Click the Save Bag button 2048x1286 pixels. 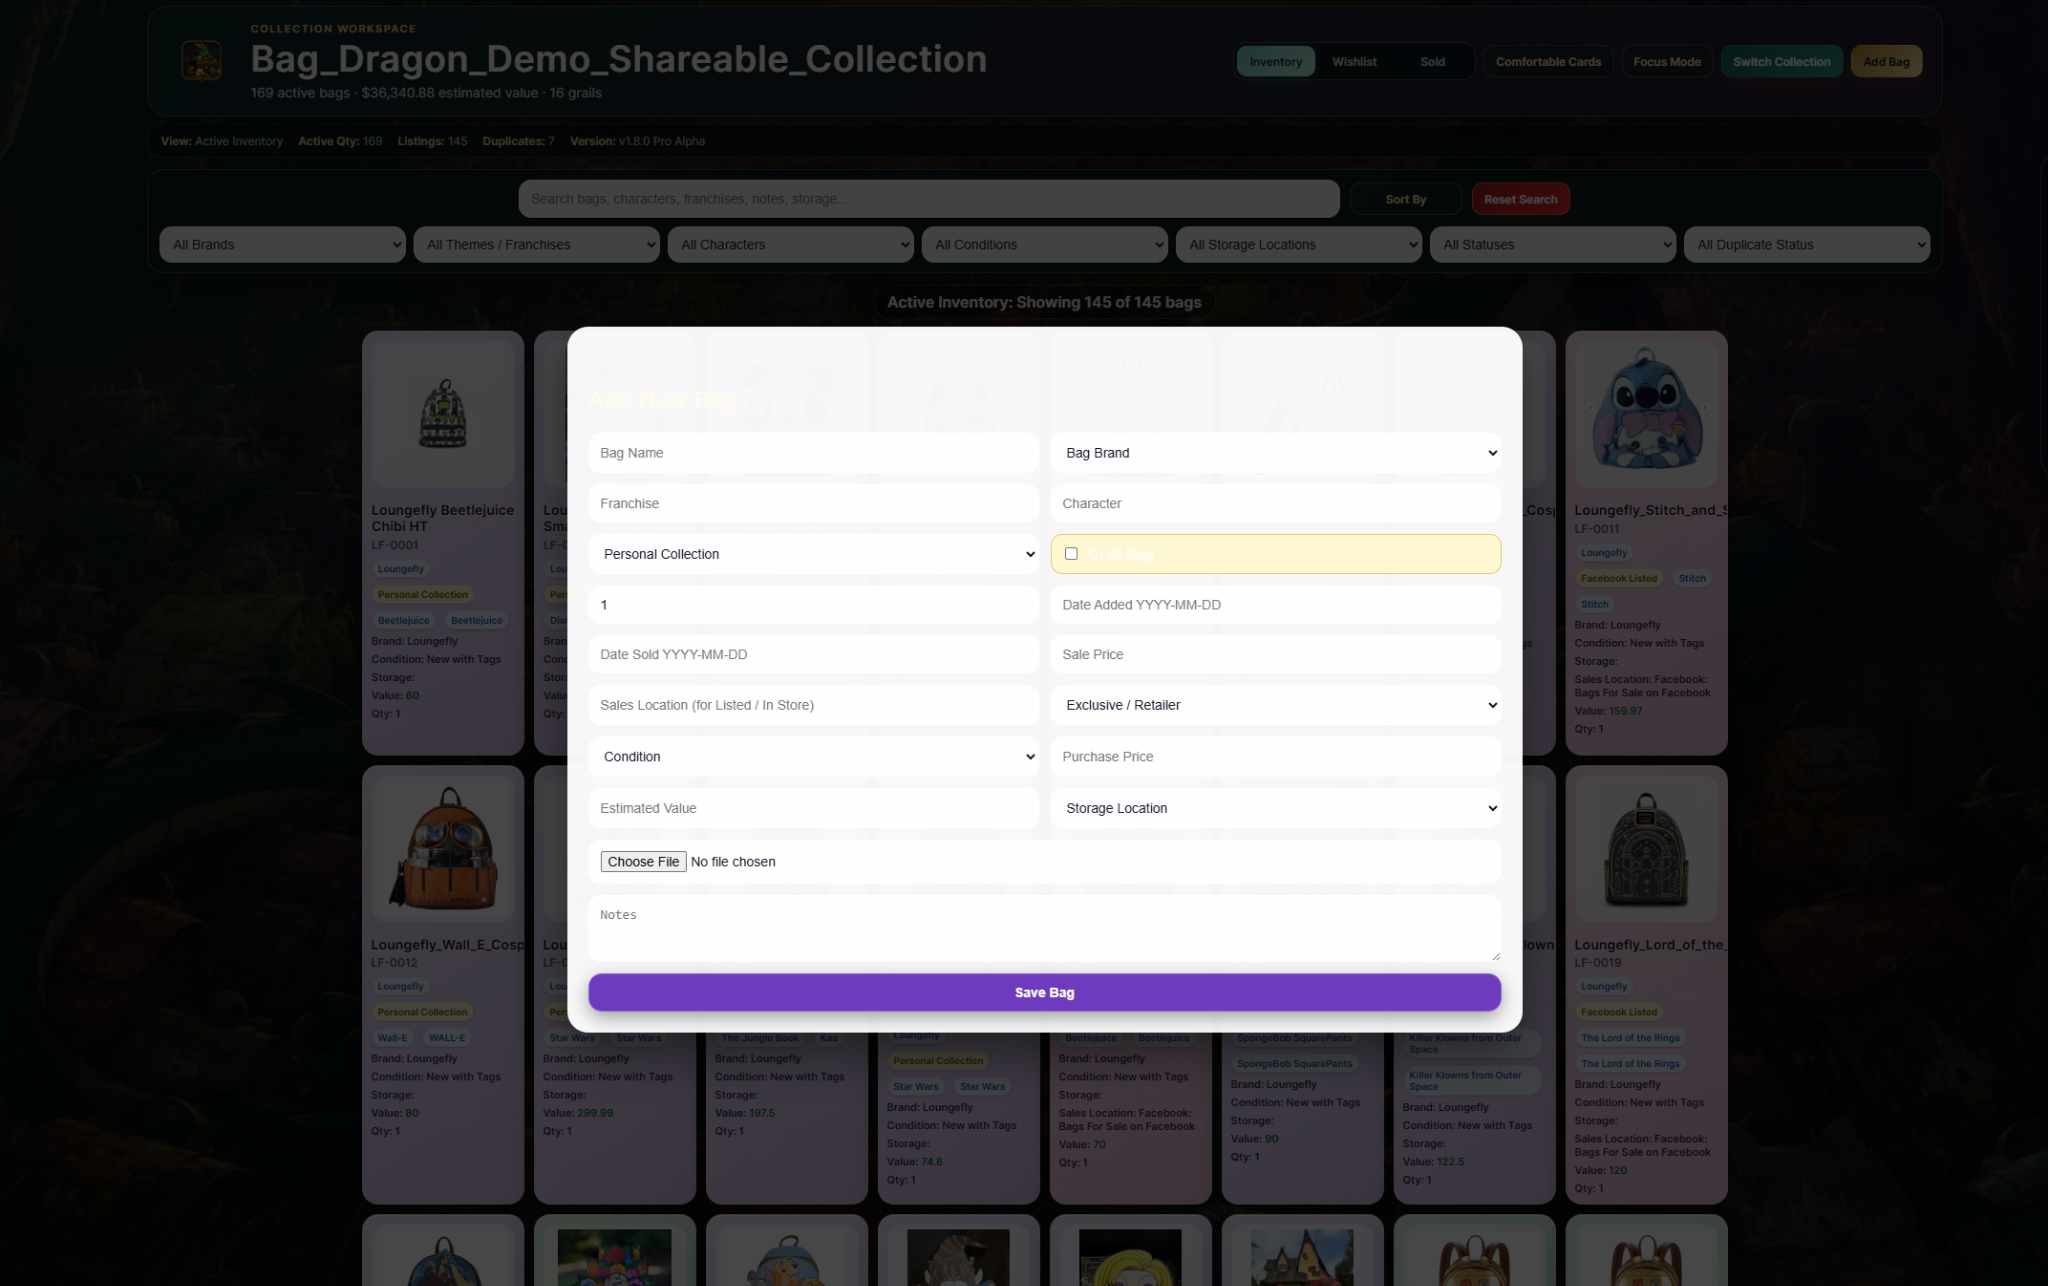pyautogui.click(x=1044, y=992)
